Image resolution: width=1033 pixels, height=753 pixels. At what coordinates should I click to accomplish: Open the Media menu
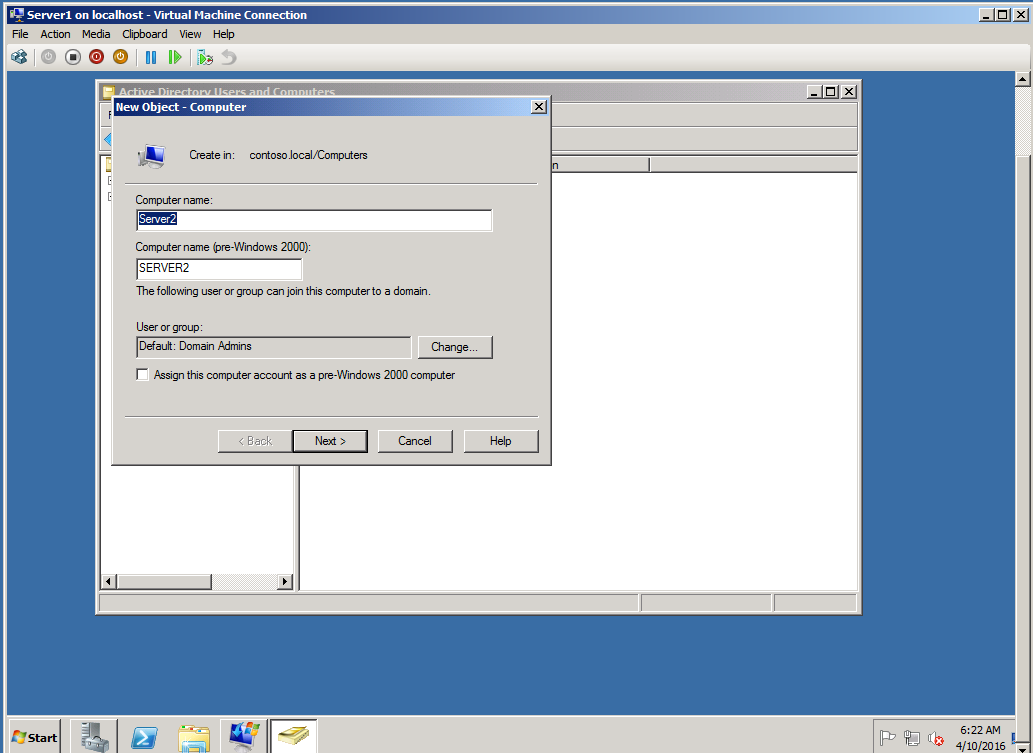pos(96,34)
